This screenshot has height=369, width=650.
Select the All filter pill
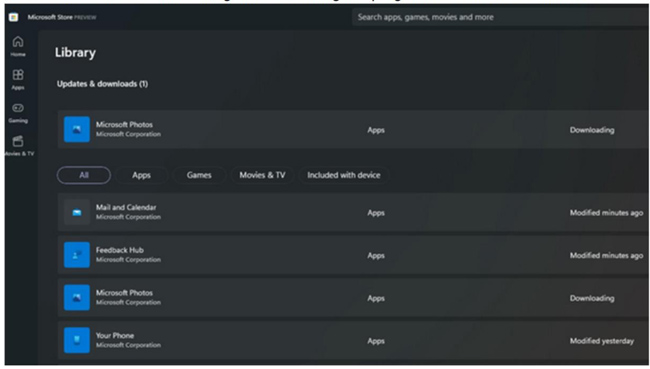(x=84, y=175)
